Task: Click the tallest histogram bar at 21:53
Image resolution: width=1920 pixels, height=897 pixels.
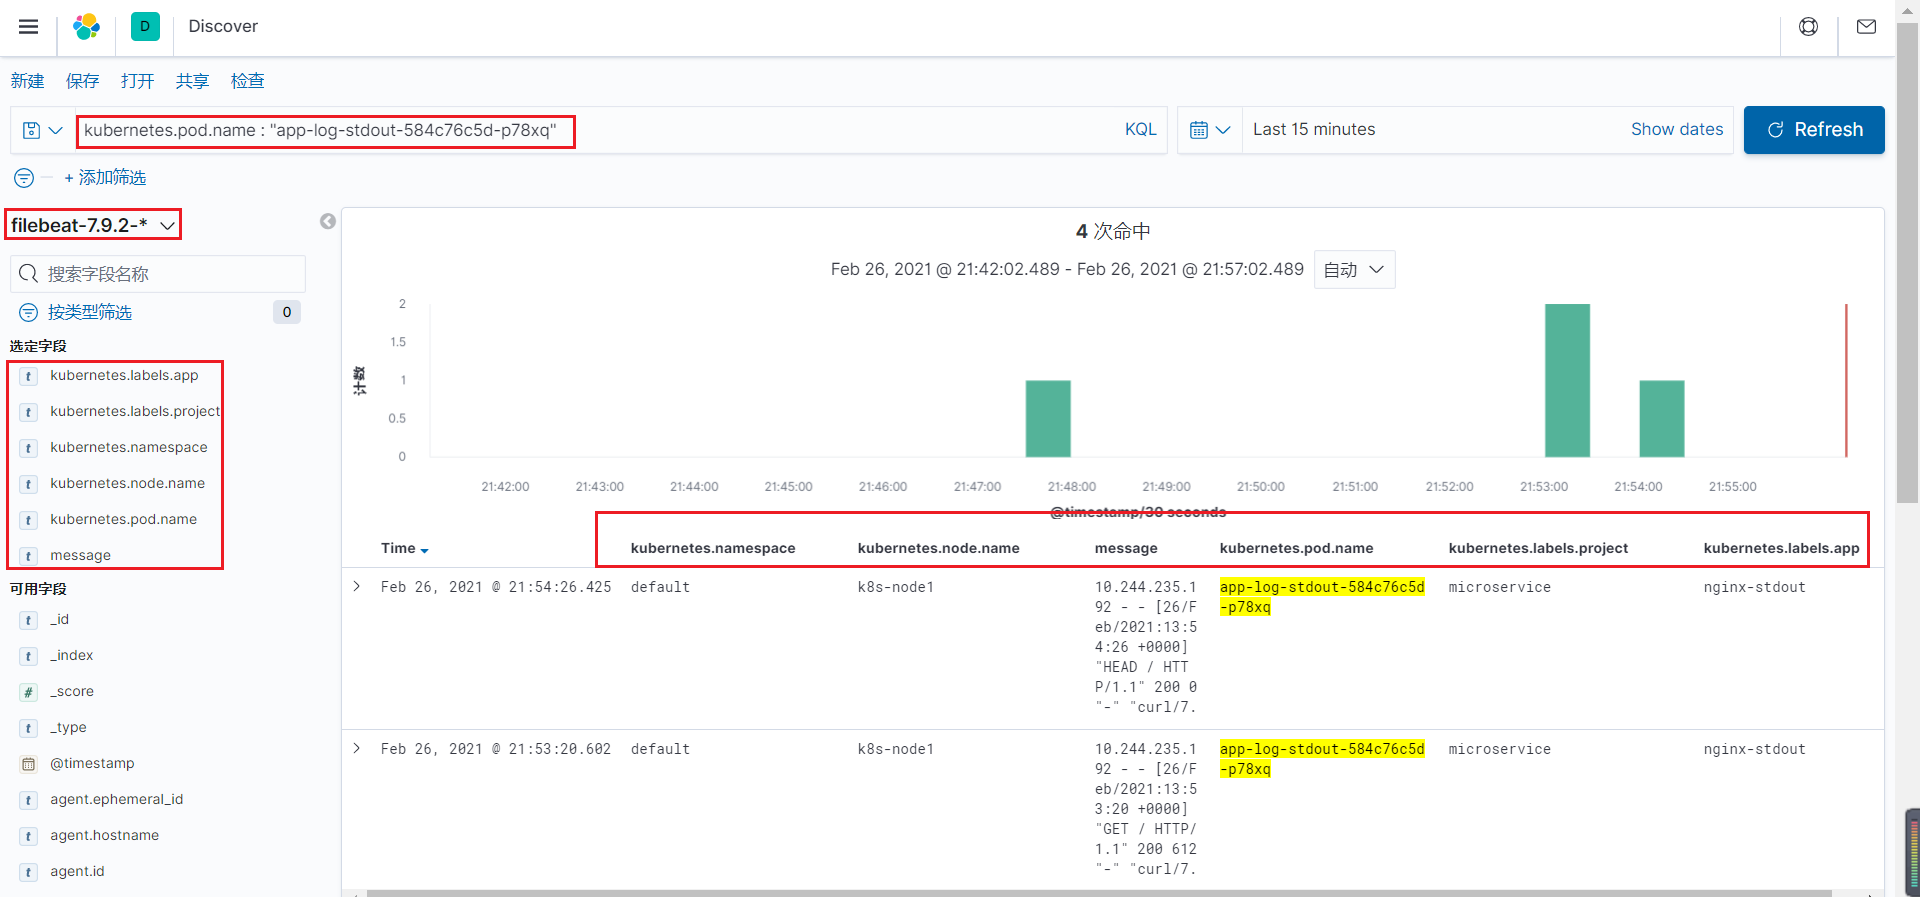Action: point(1566,380)
